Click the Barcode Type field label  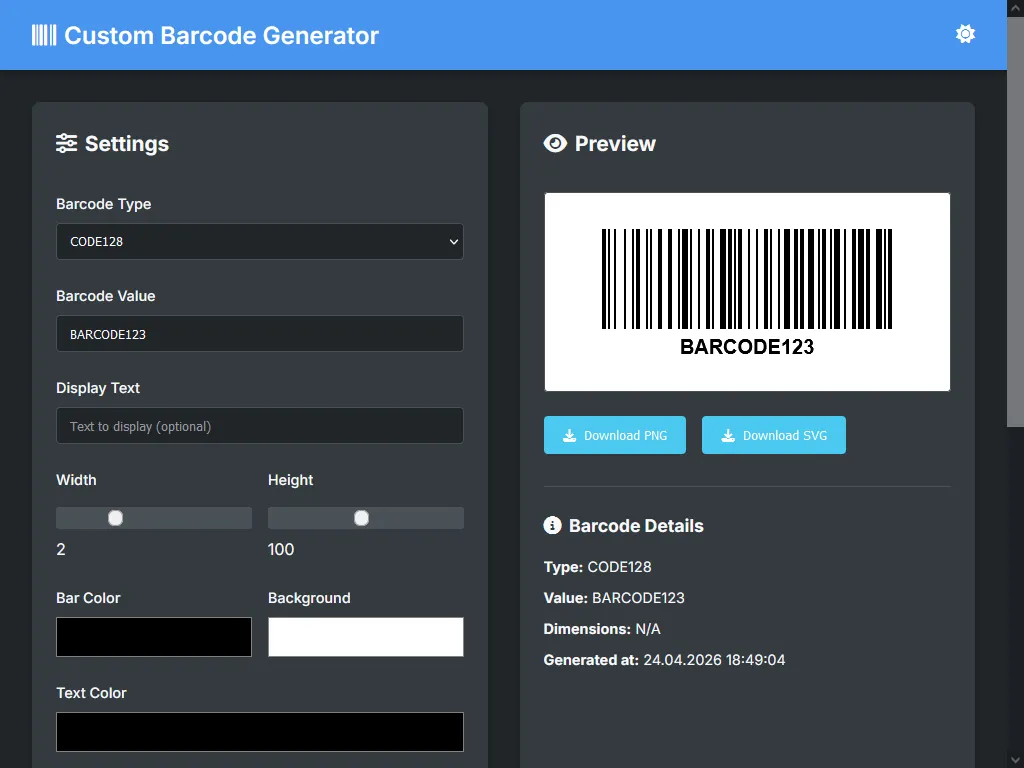click(x=104, y=204)
